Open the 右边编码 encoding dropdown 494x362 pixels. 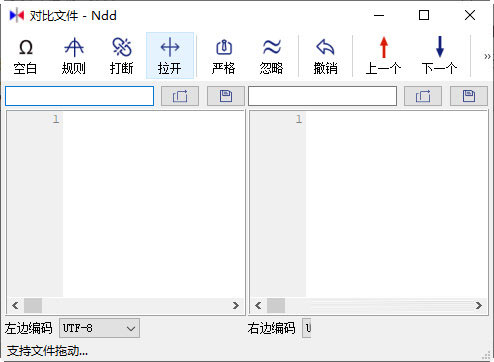[x=307, y=328]
